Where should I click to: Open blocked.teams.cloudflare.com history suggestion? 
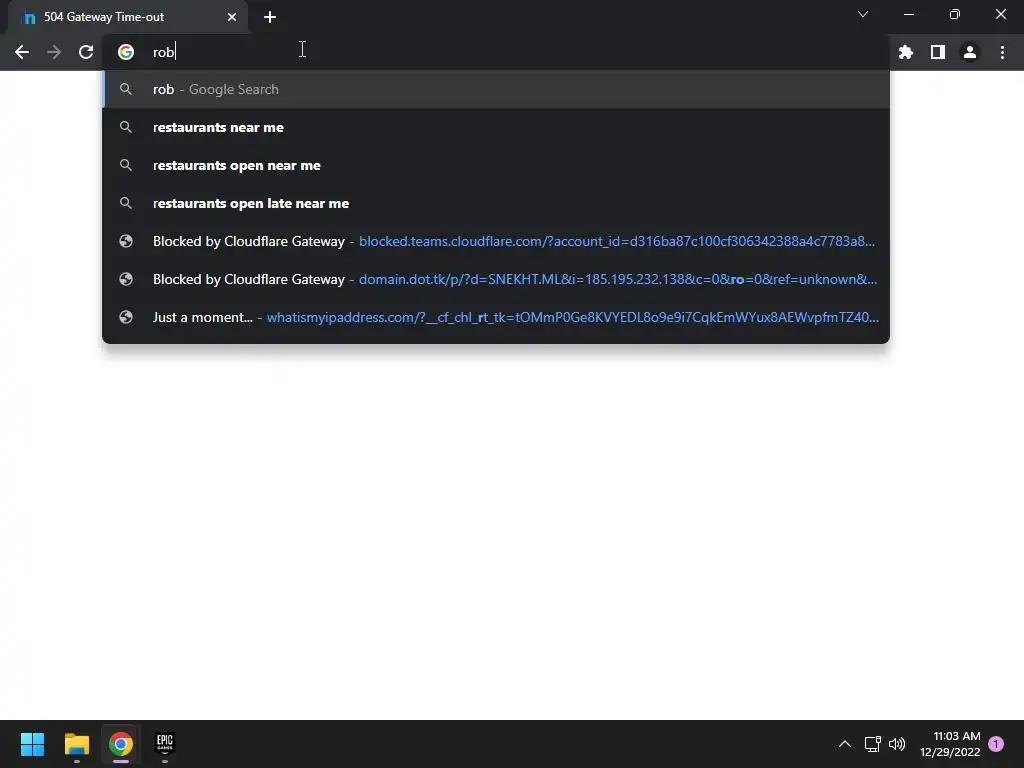496,241
